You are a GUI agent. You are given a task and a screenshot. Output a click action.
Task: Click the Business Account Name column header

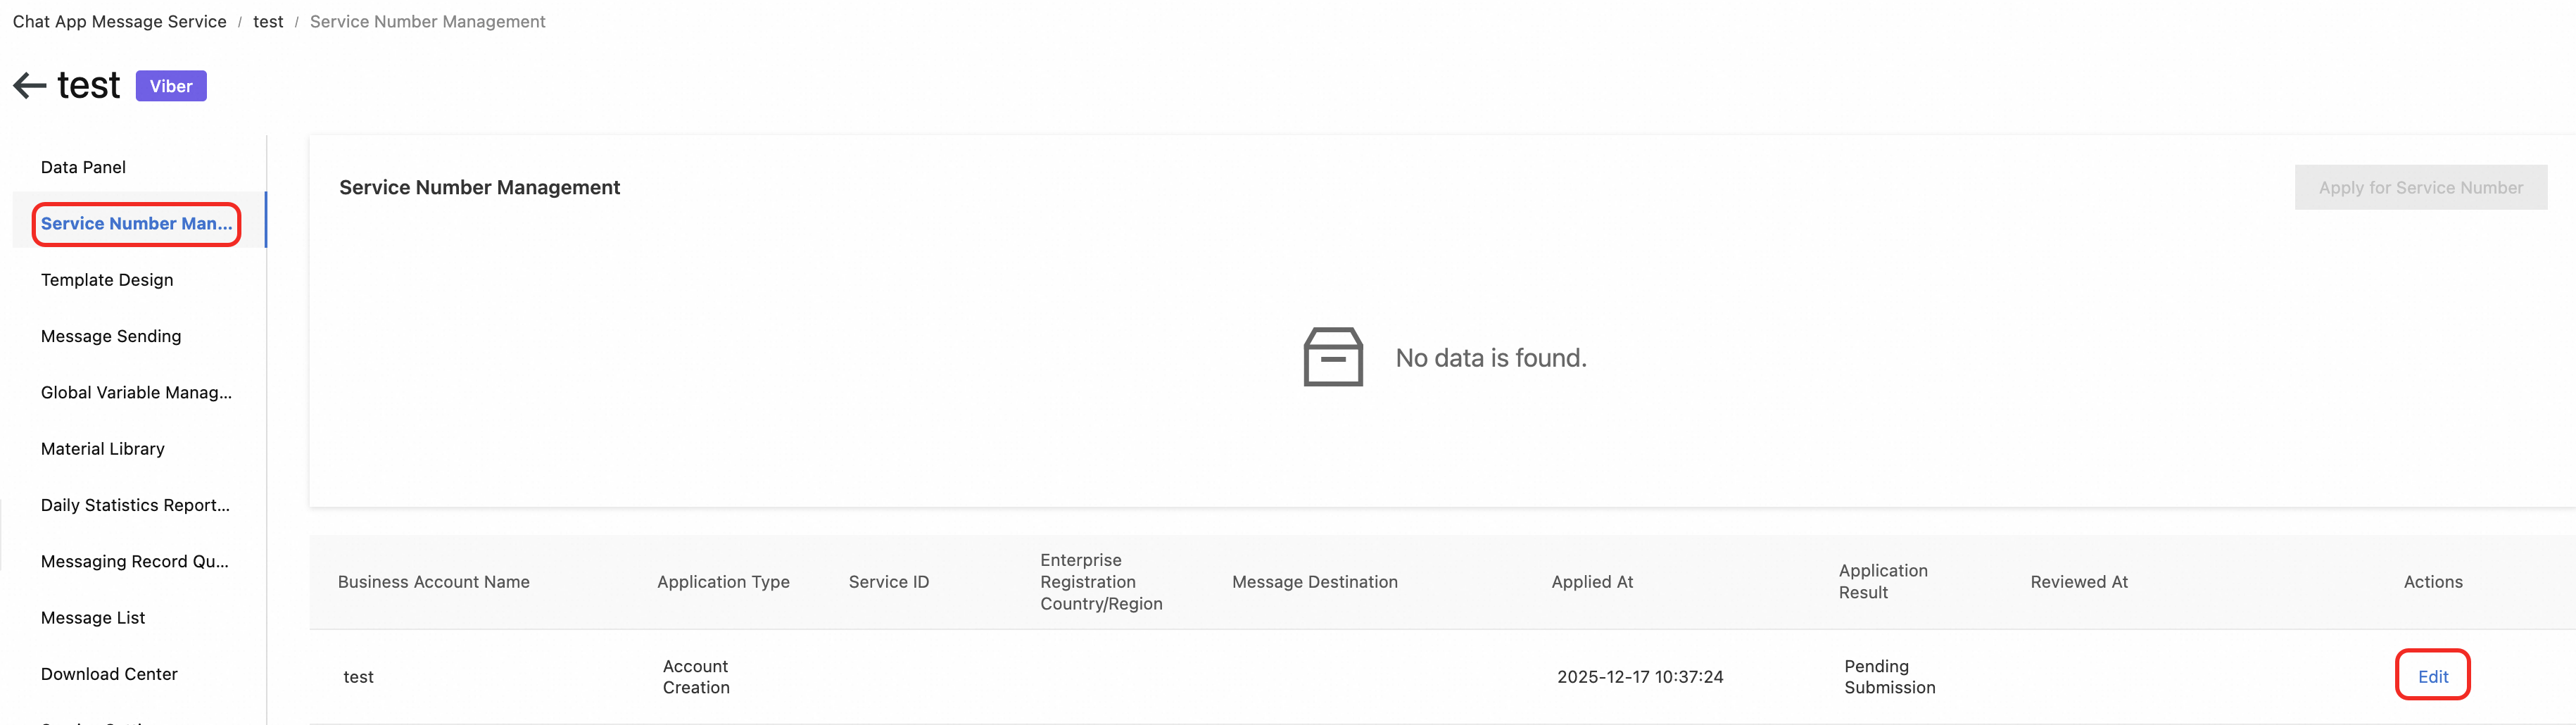coord(434,582)
